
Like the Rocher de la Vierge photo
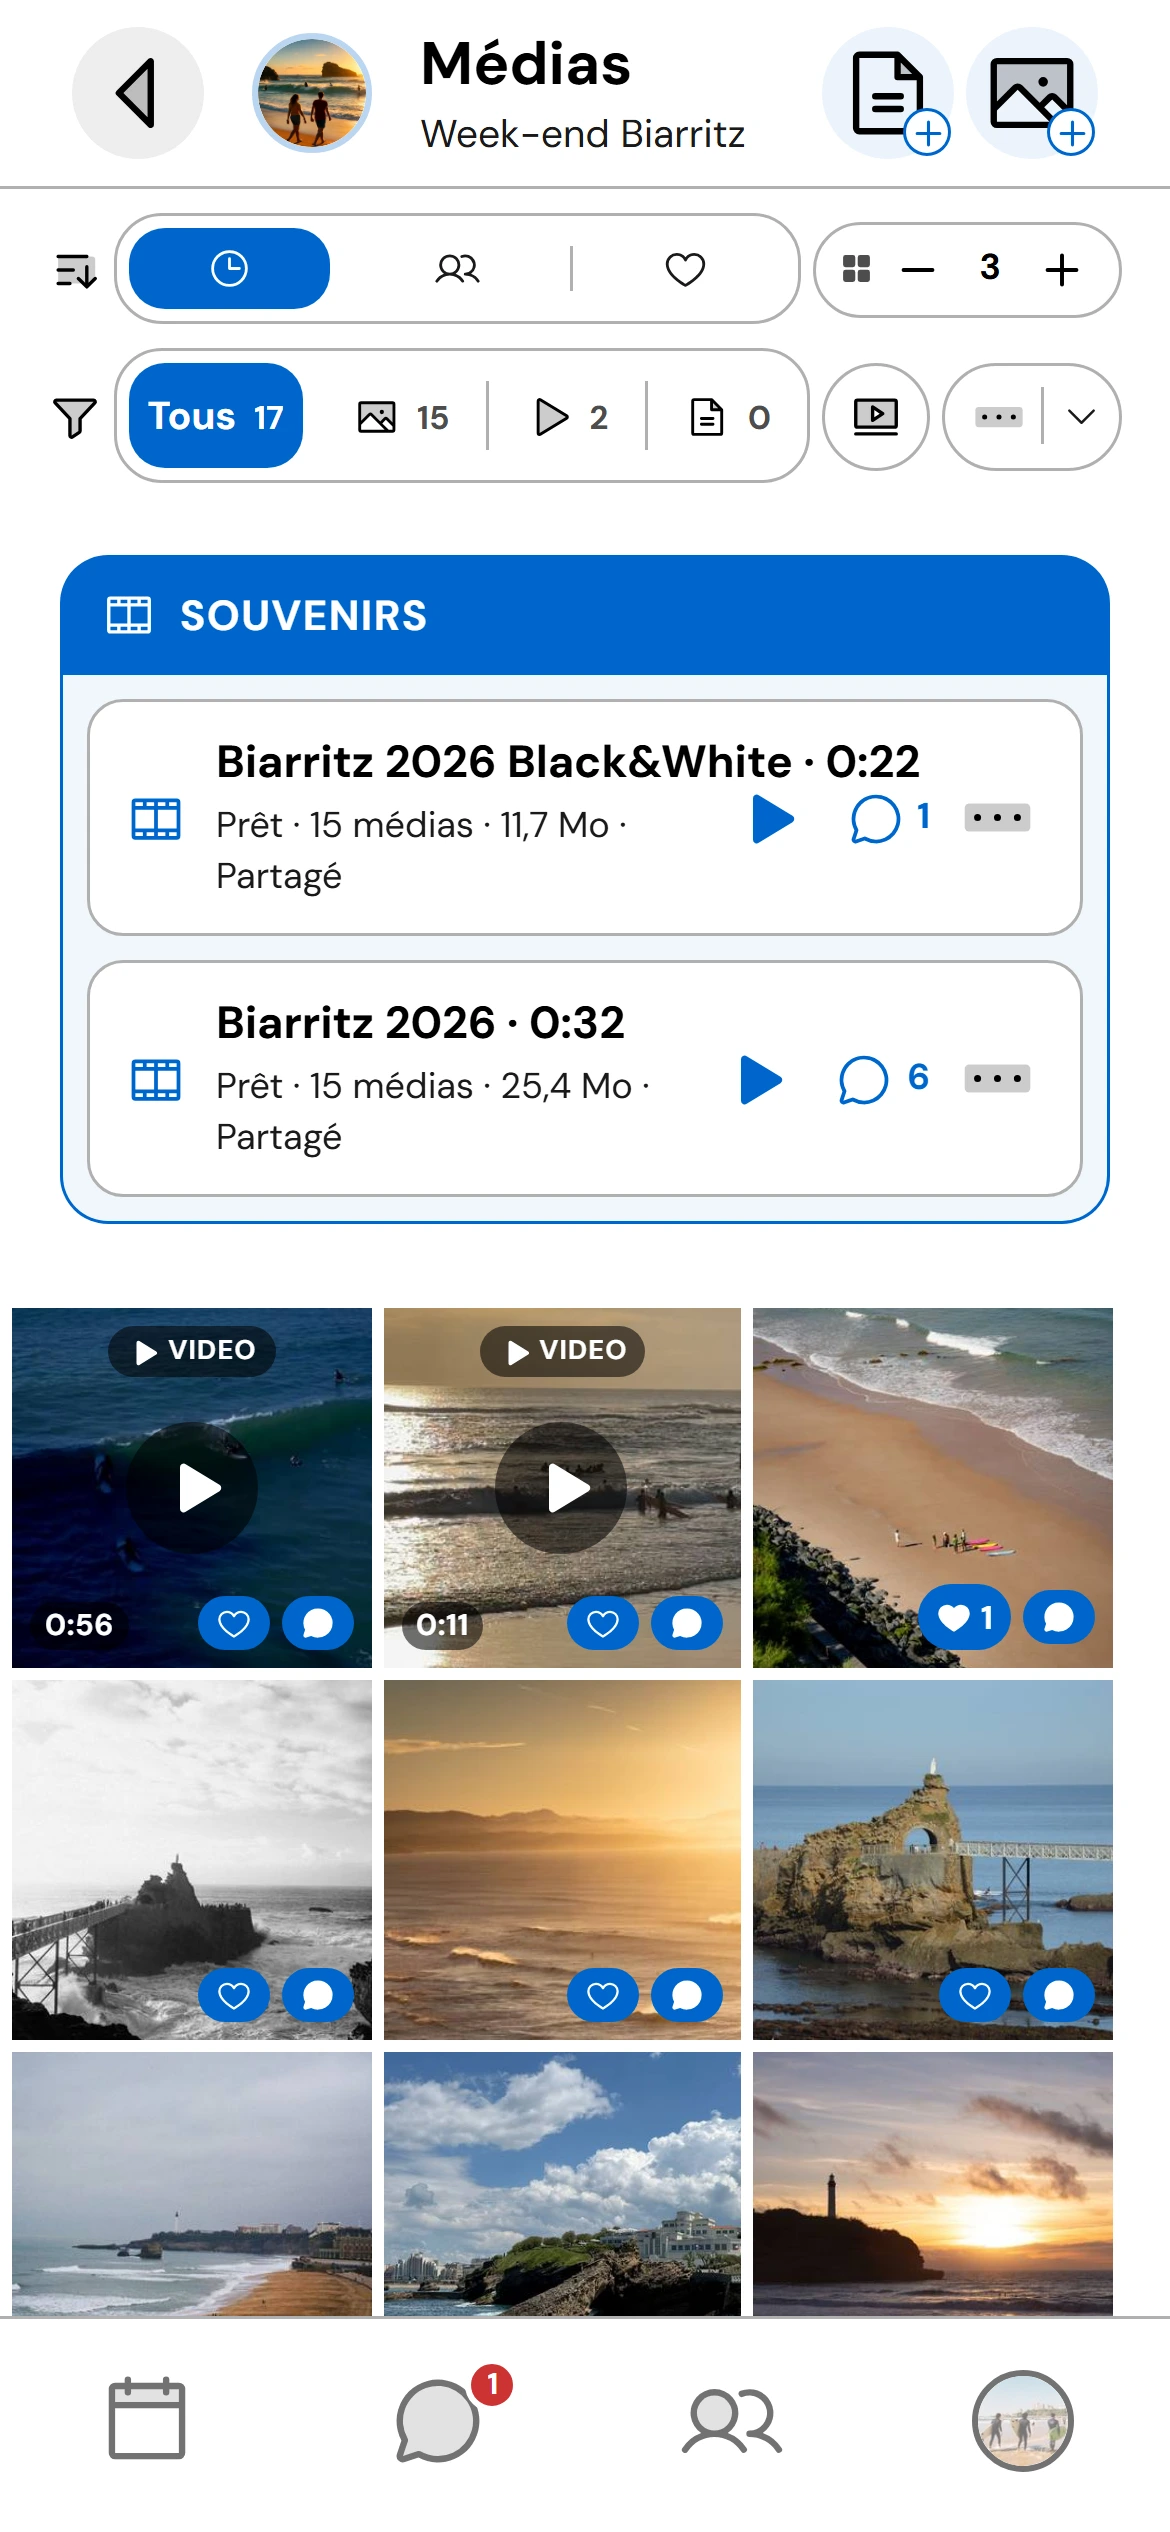pyautogui.click(x=975, y=1995)
